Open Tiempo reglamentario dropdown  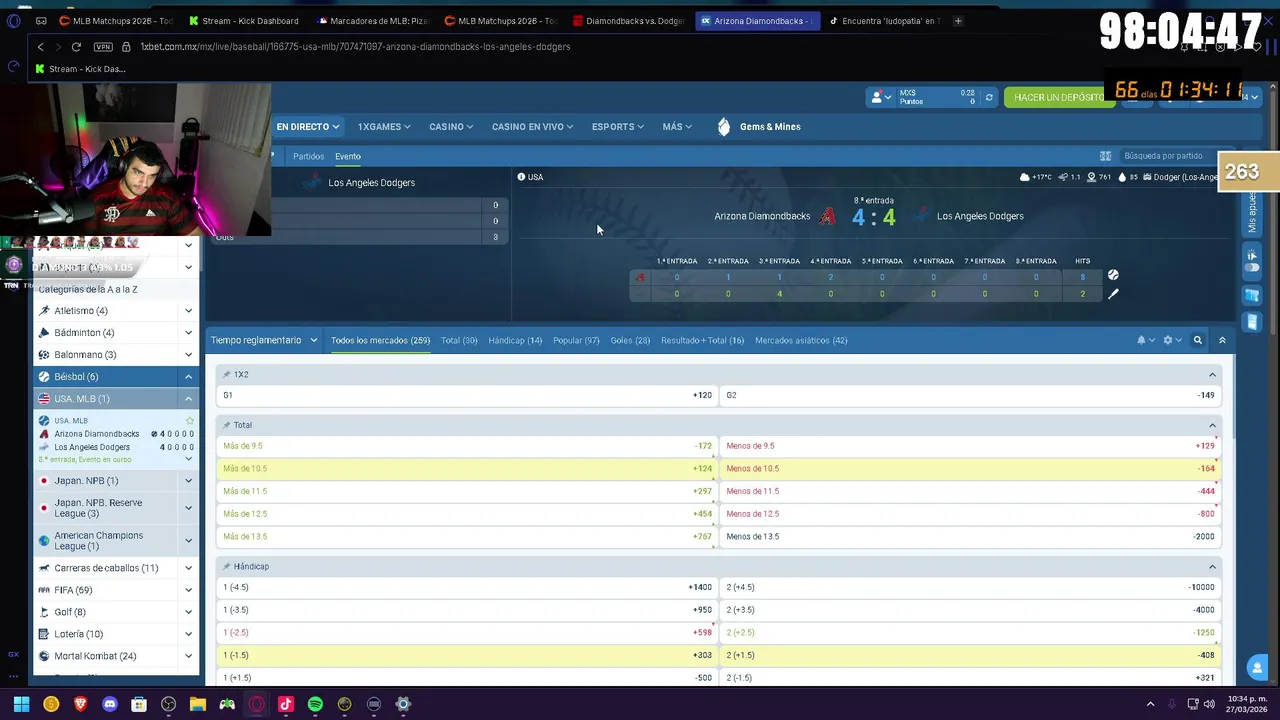(x=264, y=340)
